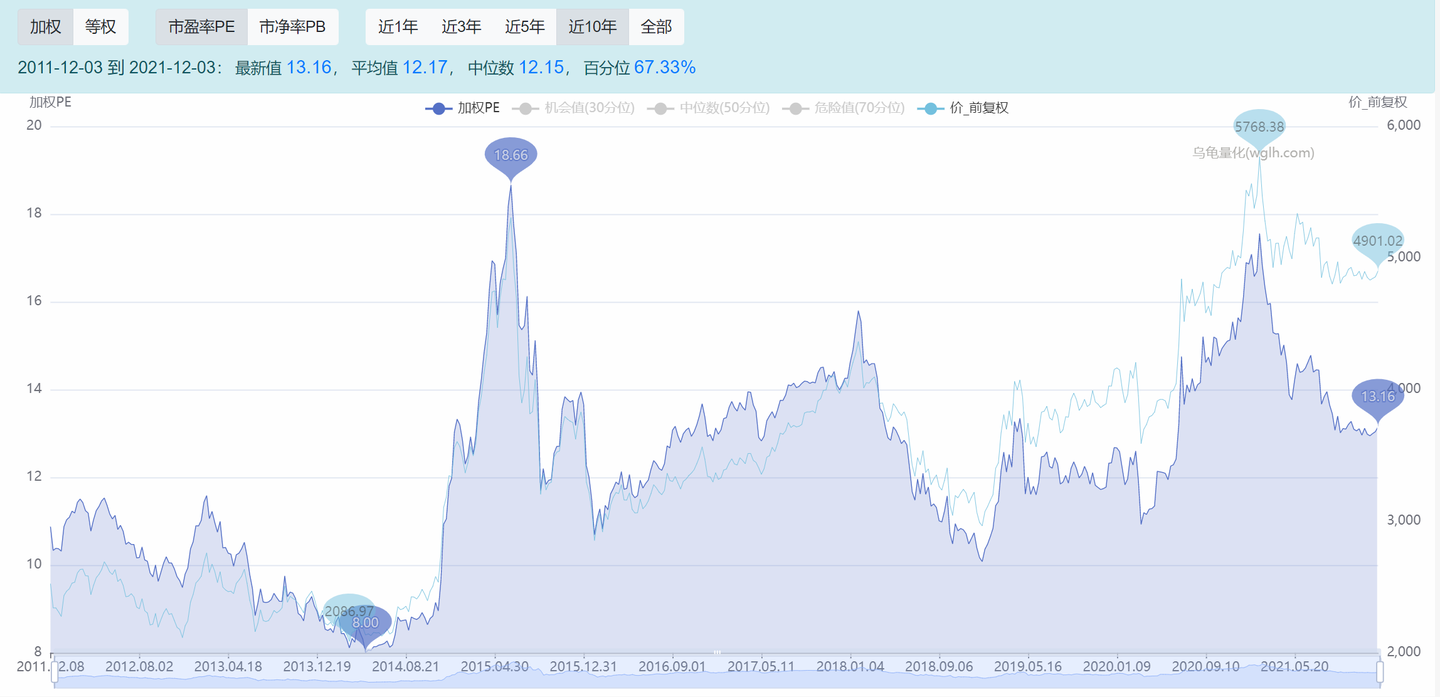The width and height of the screenshot is (1440, 697).
Task: Select the 近1年 time range option
Action: (397, 26)
